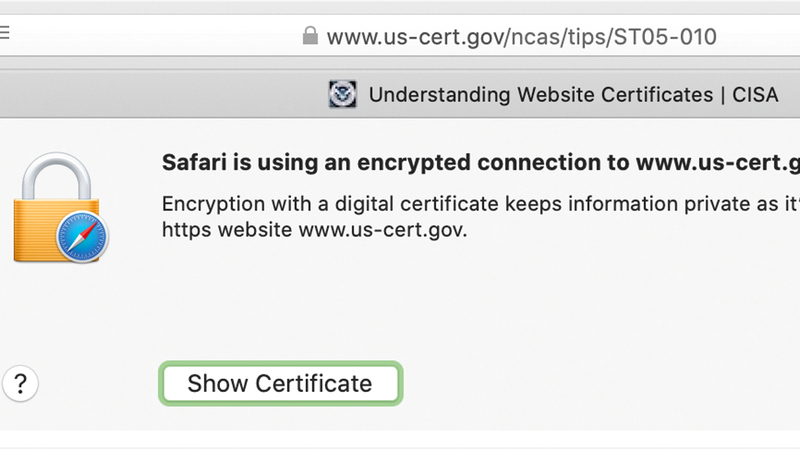This screenshot has height=450, width=800.
Task: Click the gray padlock in the address bar
Action: 309,37
